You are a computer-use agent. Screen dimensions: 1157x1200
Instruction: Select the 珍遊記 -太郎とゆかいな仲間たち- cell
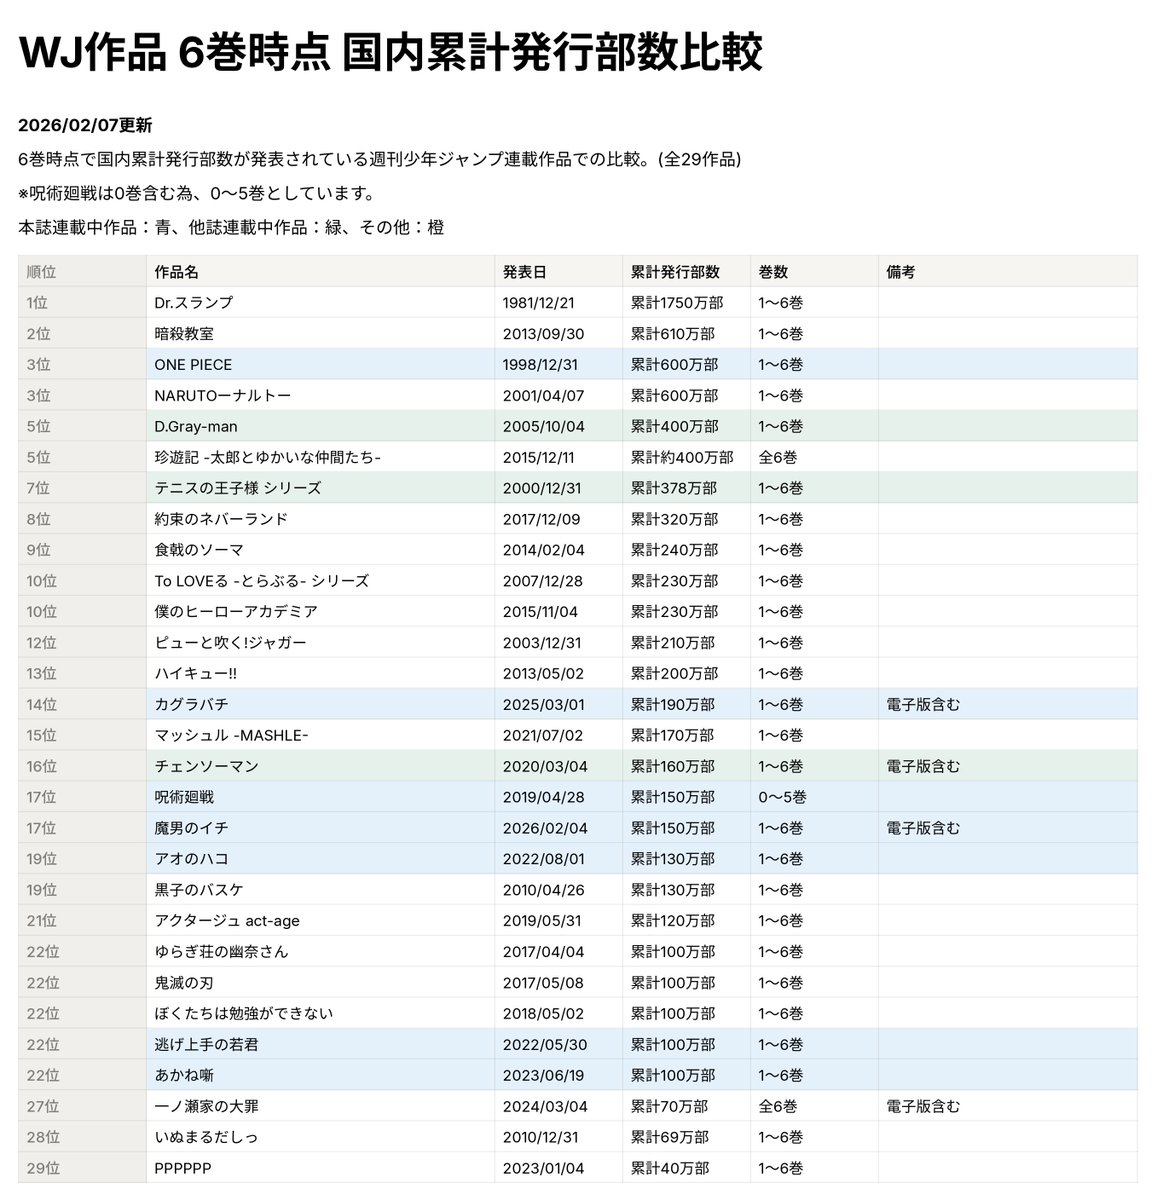point(320,458)
